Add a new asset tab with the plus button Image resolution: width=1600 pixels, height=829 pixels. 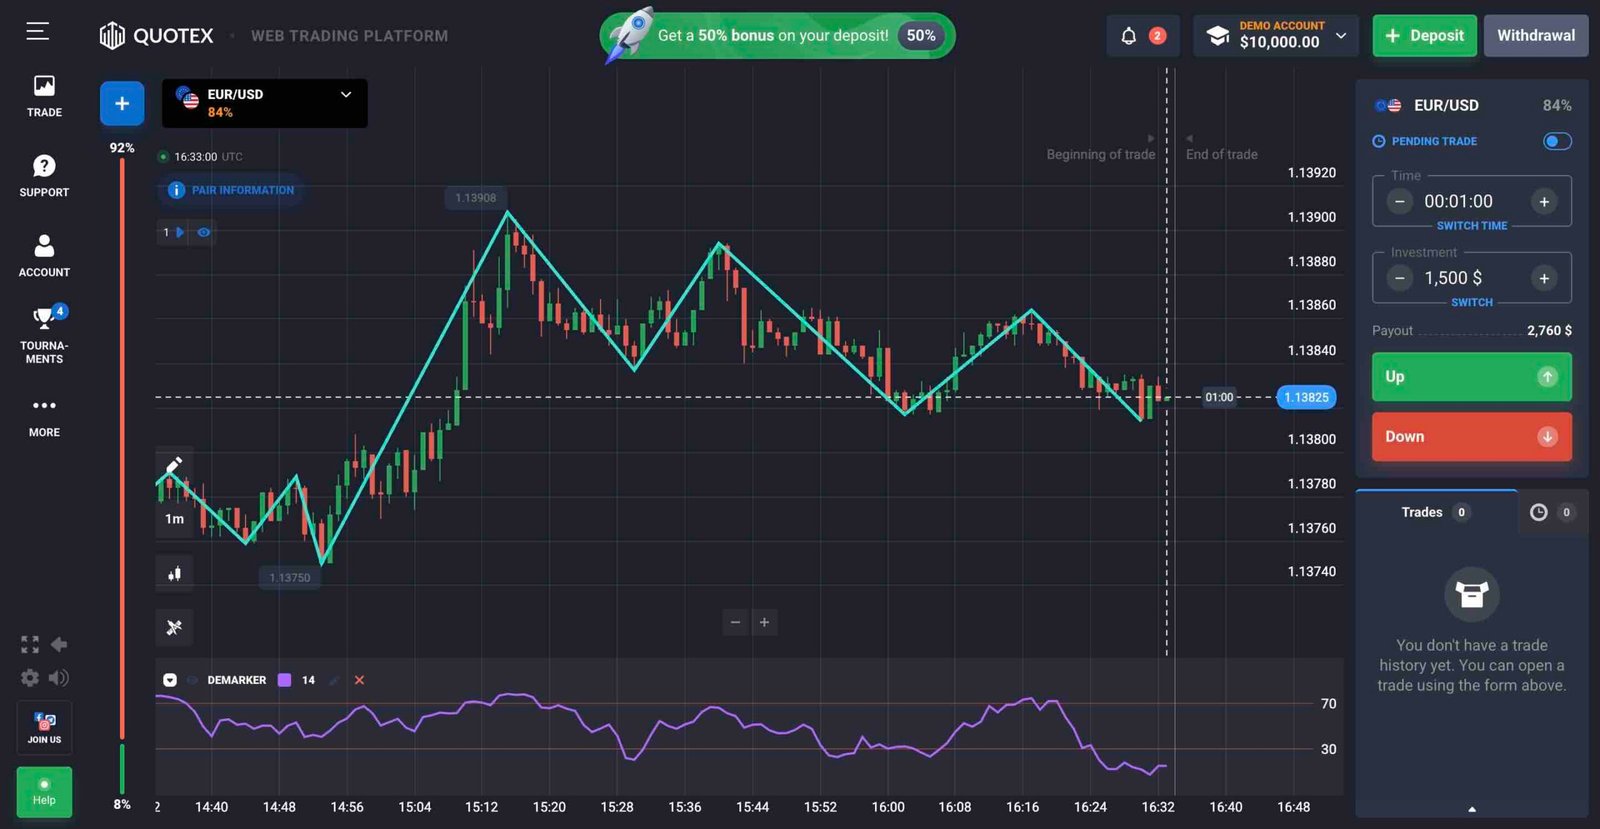122,103
